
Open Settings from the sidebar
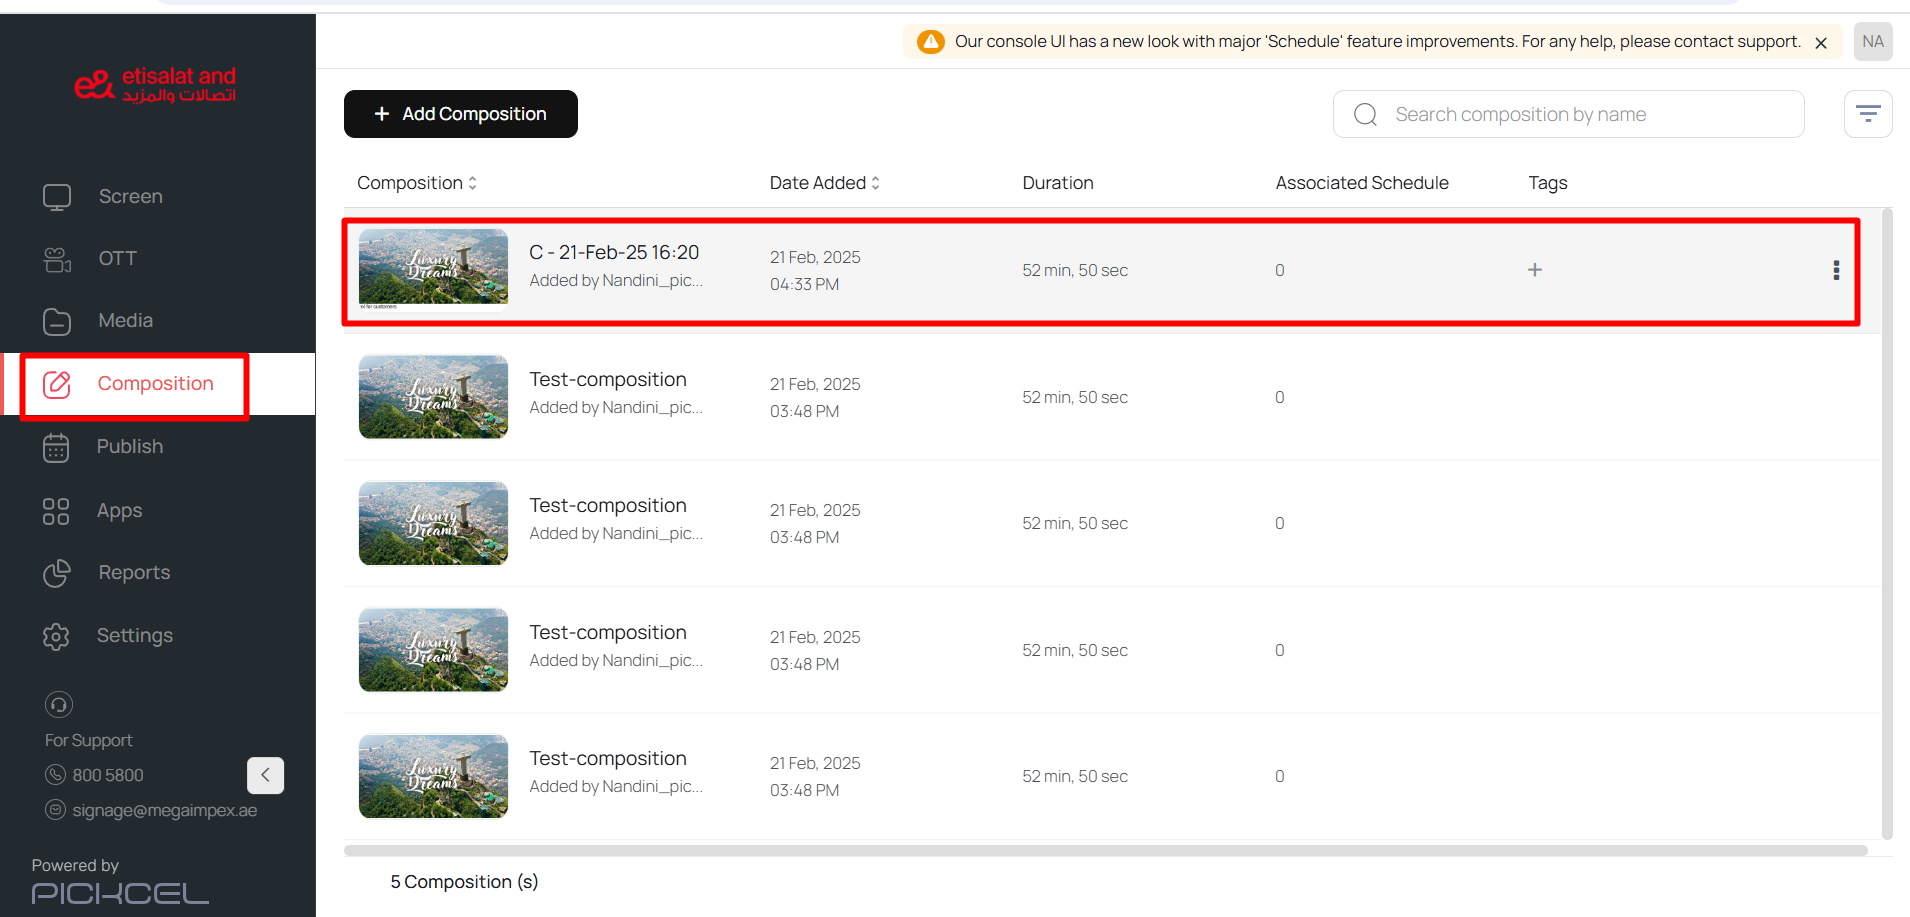point(134,636)
